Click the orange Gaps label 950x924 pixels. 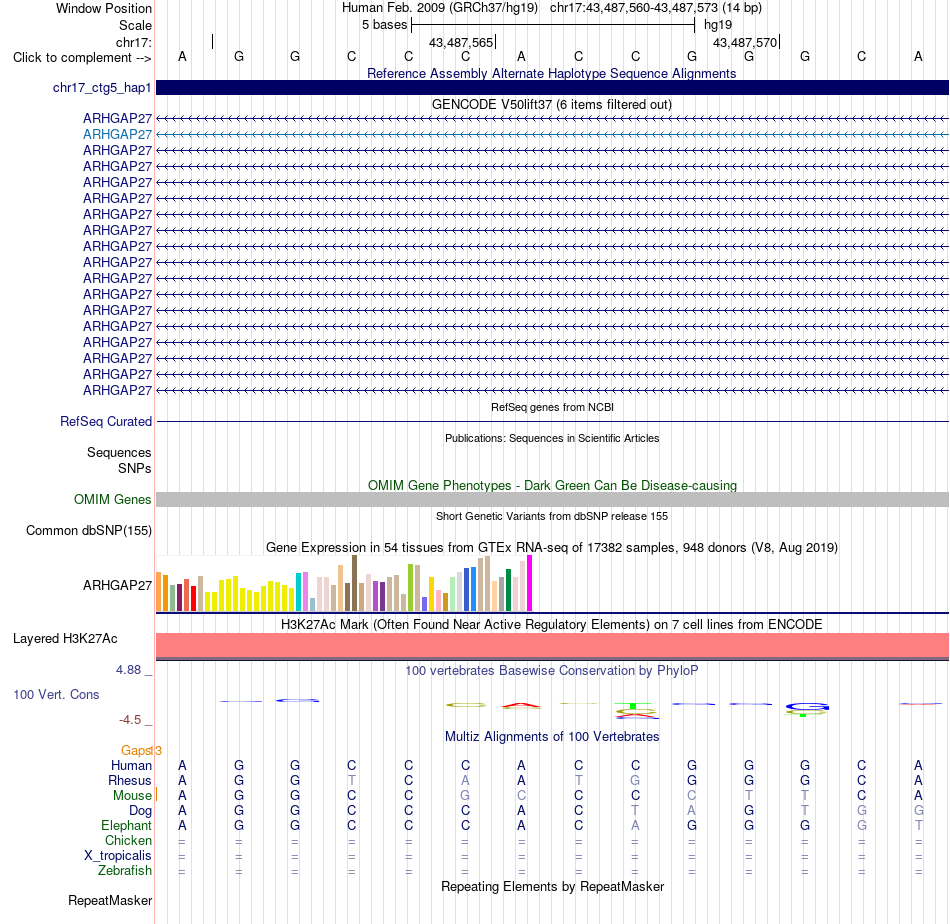136,751
